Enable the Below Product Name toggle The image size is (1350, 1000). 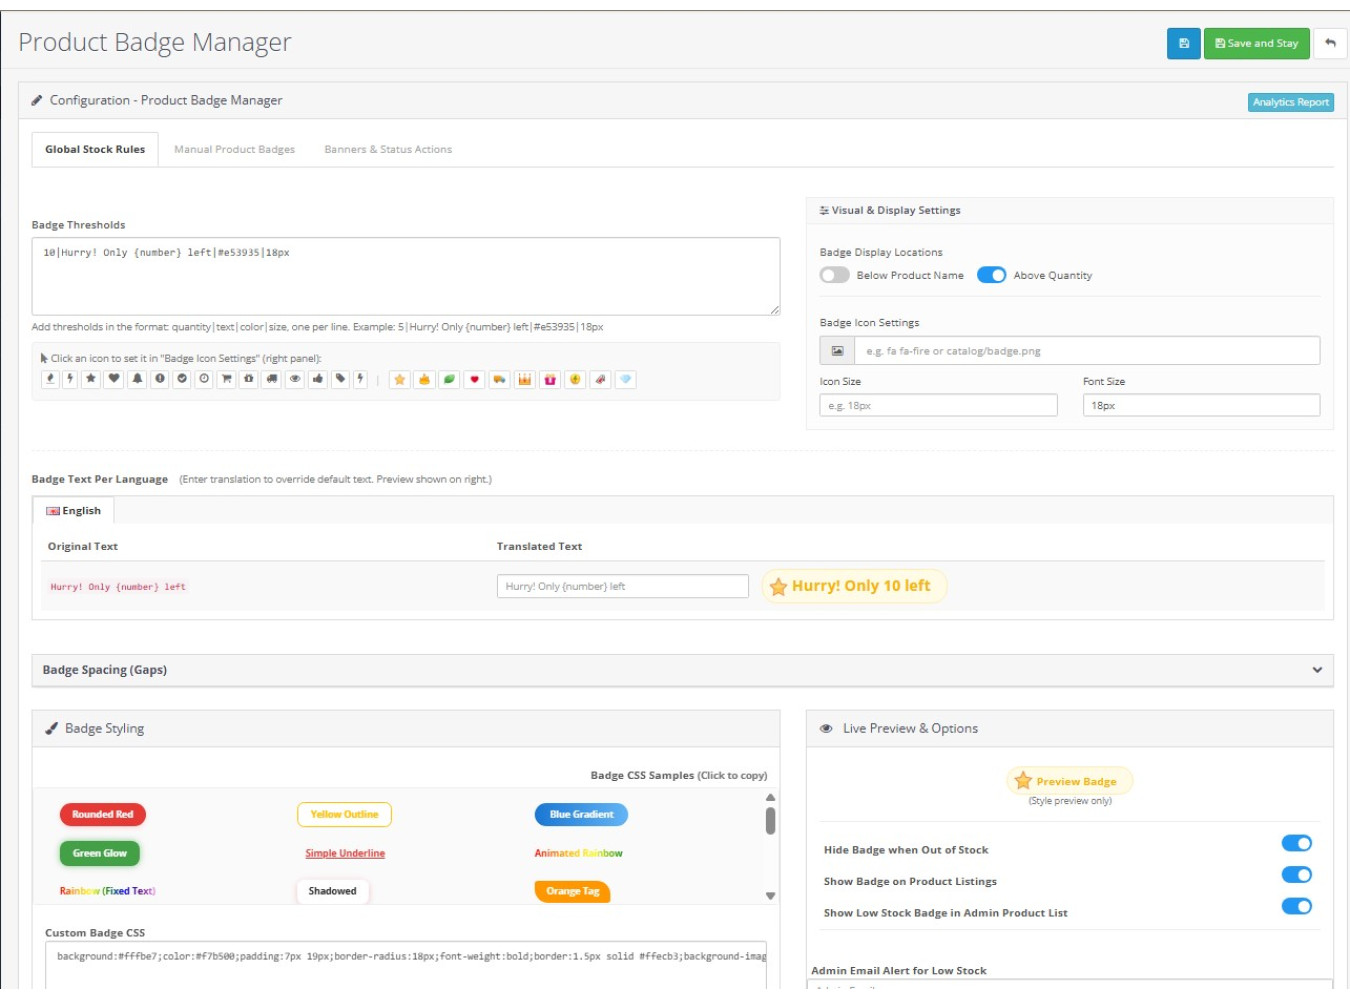pyautogui.click(x=834, y=275)
